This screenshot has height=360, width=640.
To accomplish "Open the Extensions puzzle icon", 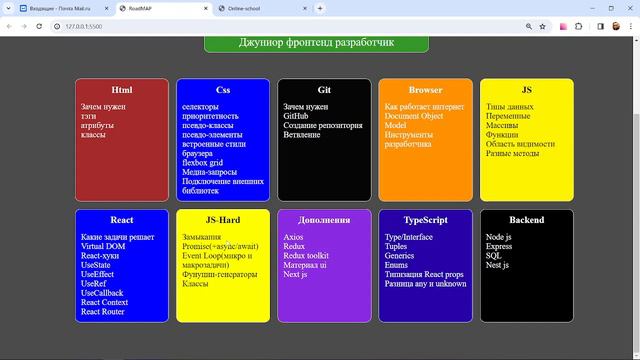I will pos(578,26).
